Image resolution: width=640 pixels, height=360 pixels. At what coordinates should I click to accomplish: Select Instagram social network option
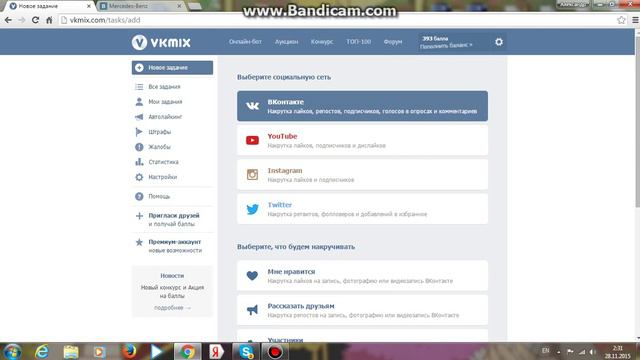coord(362,175)
